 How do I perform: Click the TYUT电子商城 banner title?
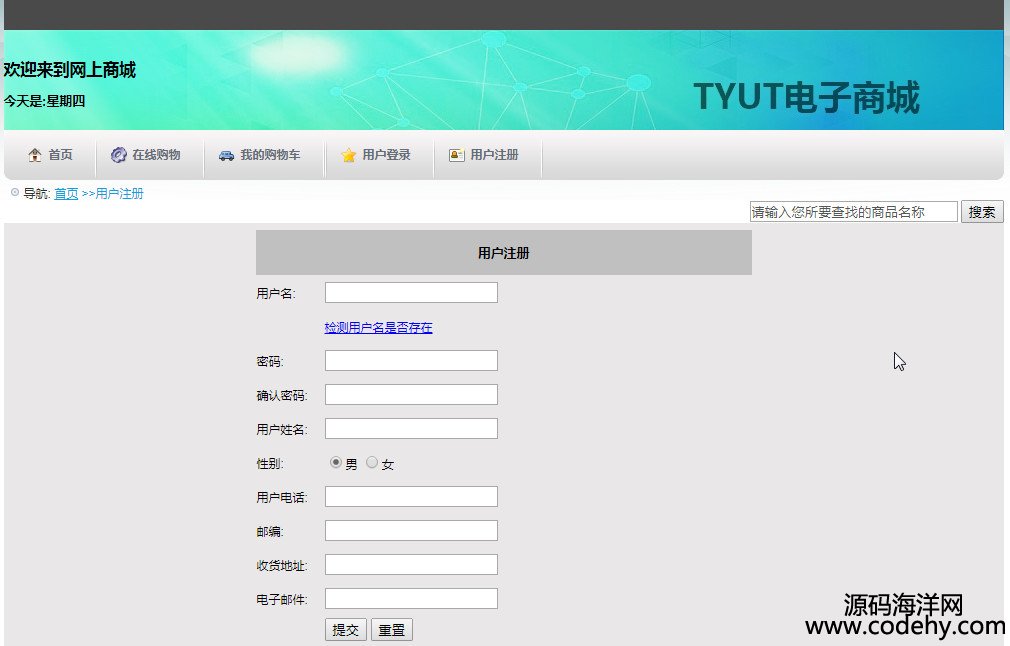(806, 98)
